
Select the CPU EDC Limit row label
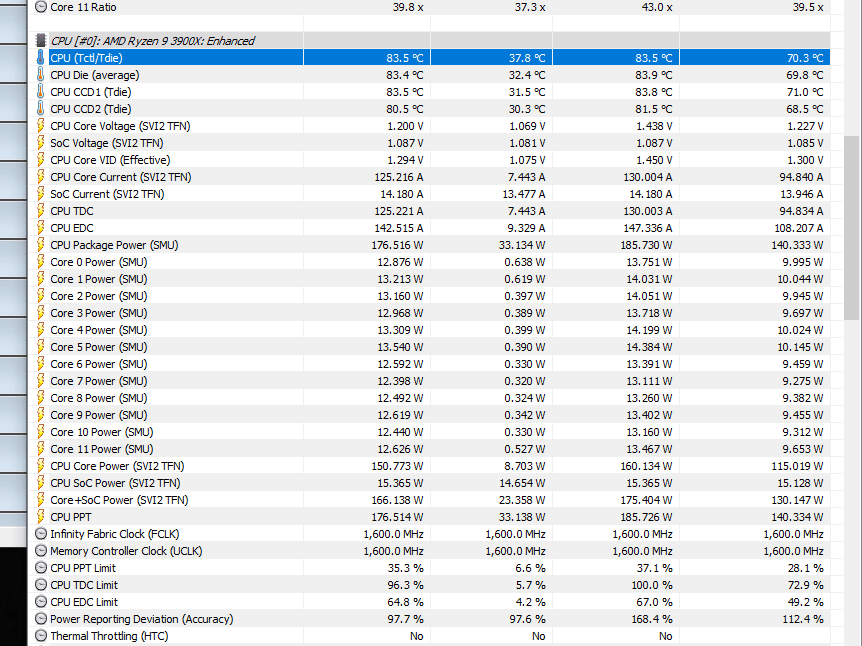pyautogui.click(x=84, y=602)
